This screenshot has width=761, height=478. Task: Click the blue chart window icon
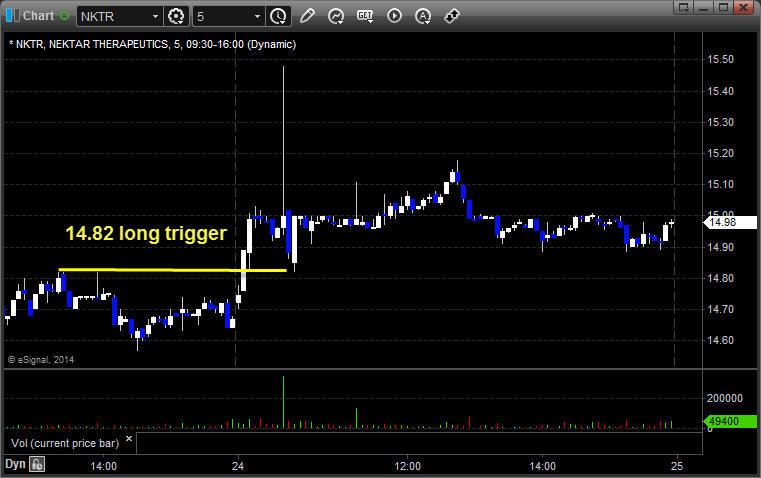pos(13,16)
